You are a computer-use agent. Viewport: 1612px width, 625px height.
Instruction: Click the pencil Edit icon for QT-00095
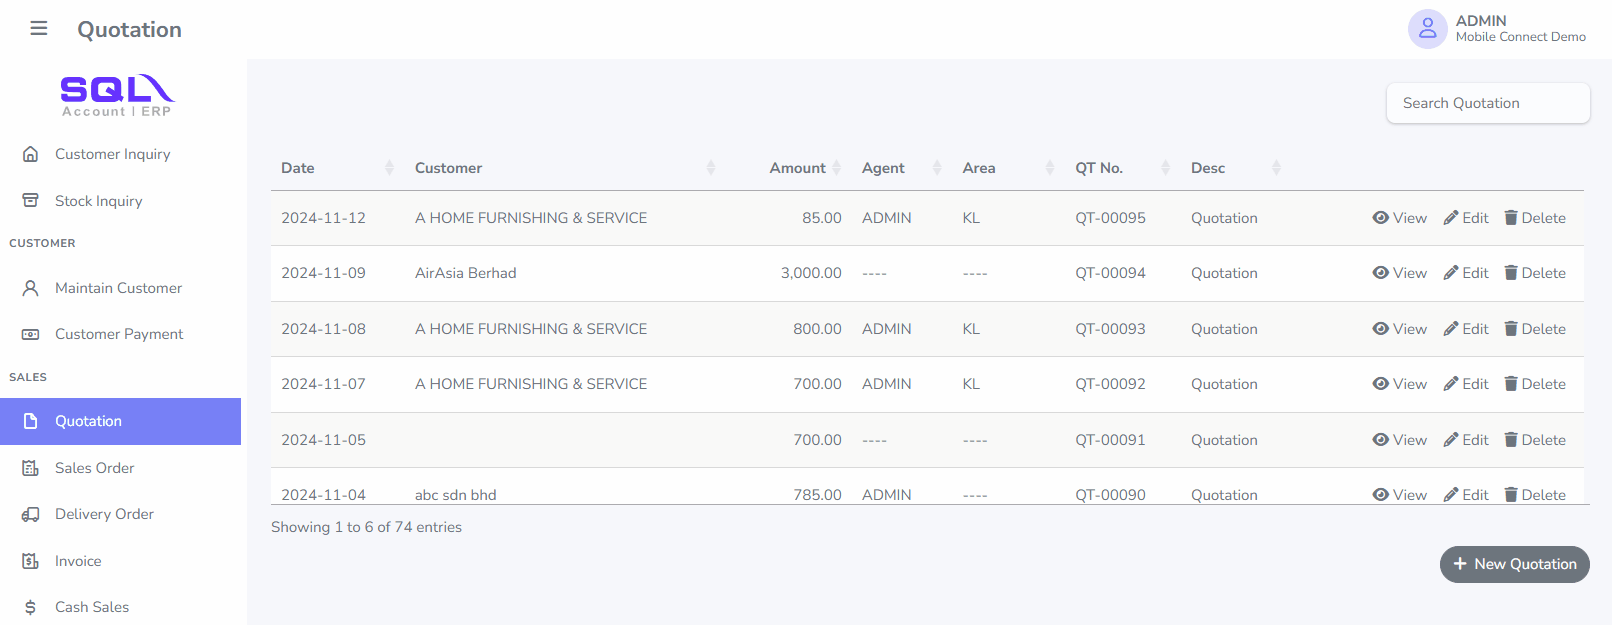coord(1451,218)
